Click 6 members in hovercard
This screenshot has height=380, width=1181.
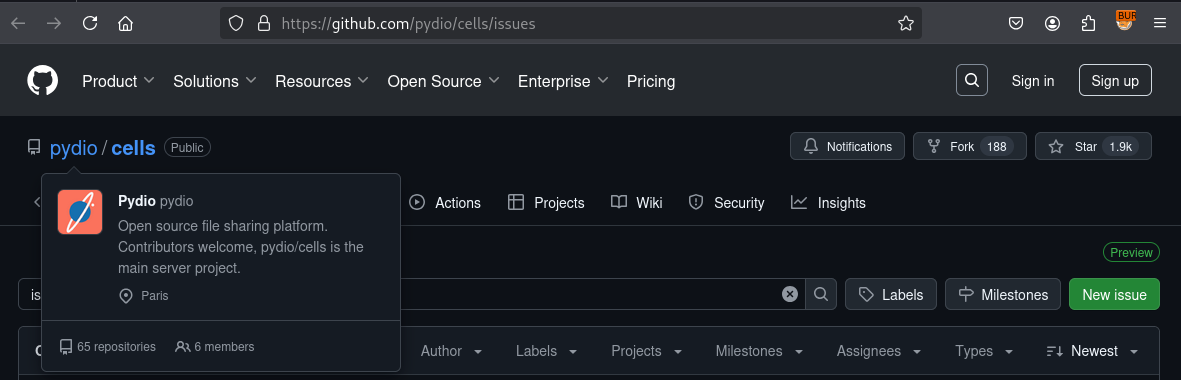(215, 347)
